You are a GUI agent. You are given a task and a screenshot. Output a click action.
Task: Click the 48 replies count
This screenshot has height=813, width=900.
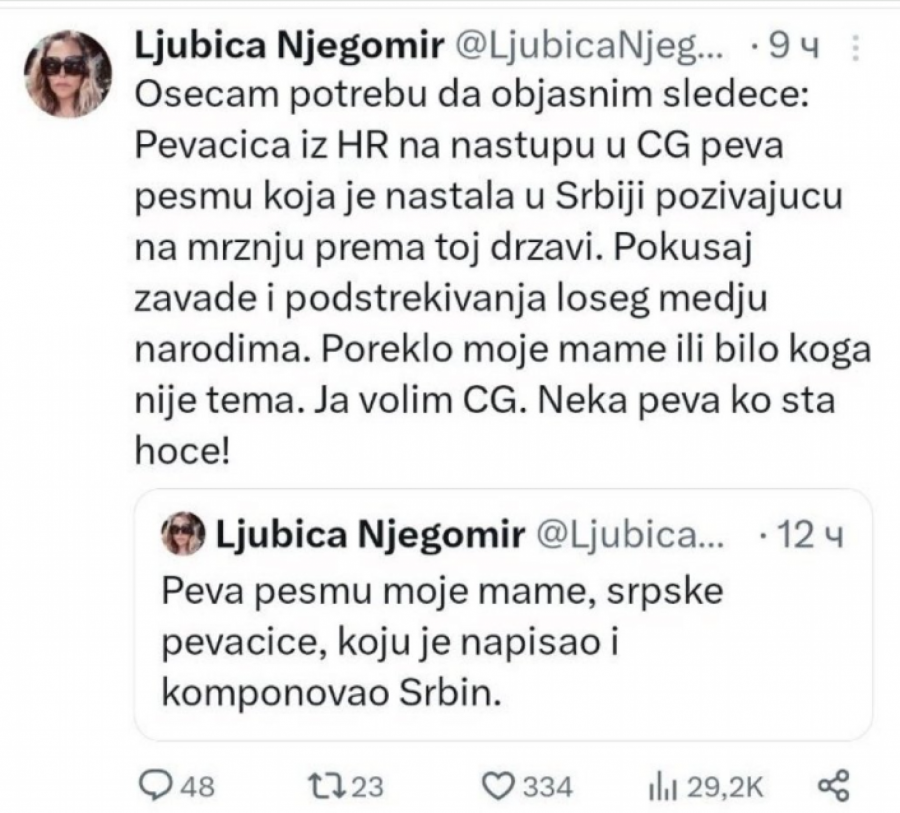[197, 787]
